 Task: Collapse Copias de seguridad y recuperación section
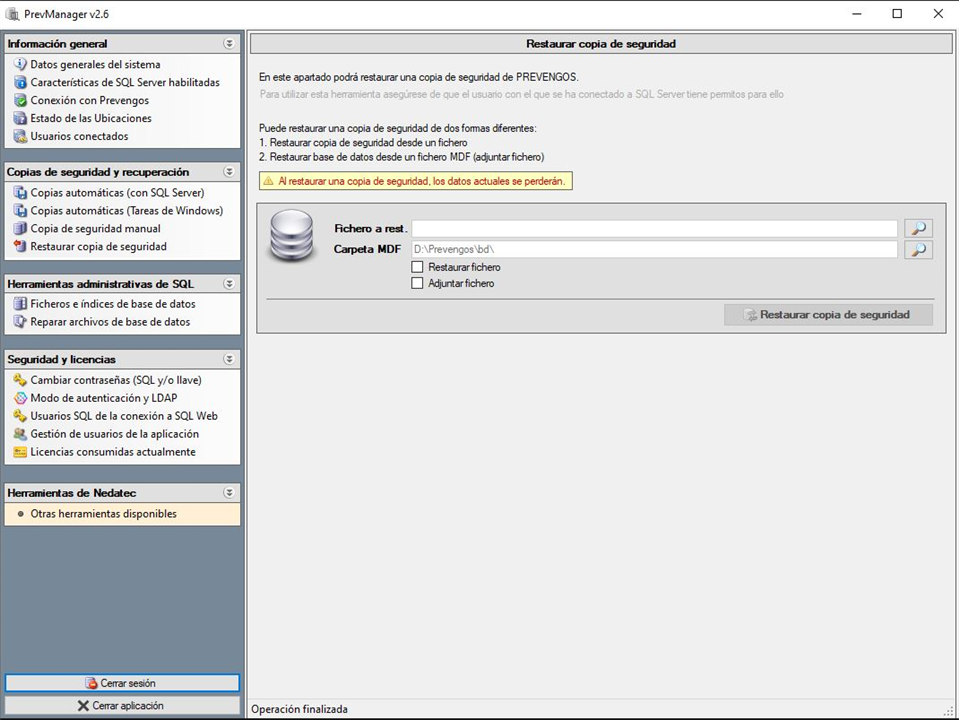pos(229,172)
